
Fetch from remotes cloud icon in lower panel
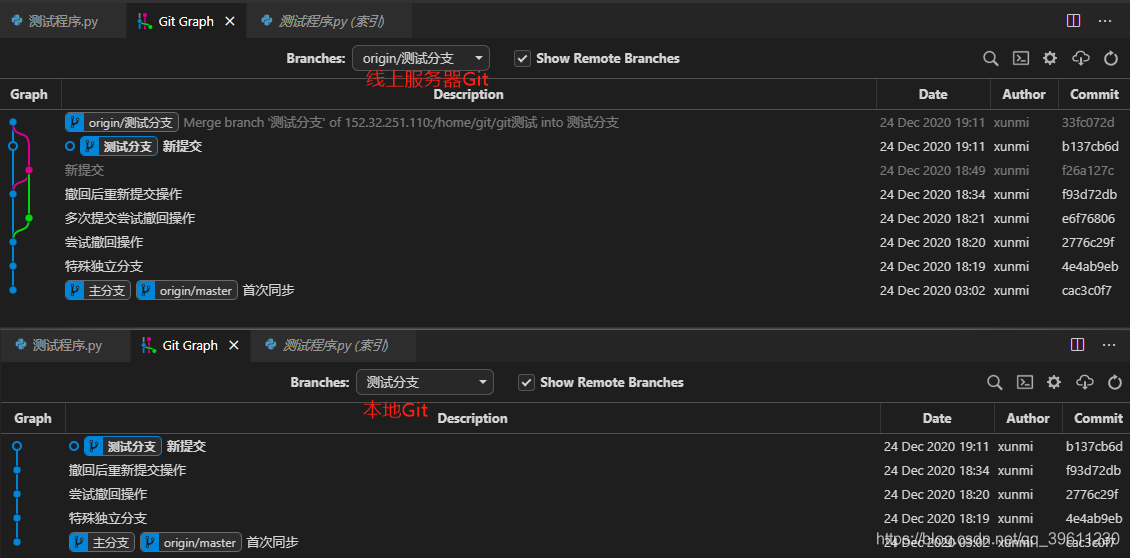pos(1085,382)
